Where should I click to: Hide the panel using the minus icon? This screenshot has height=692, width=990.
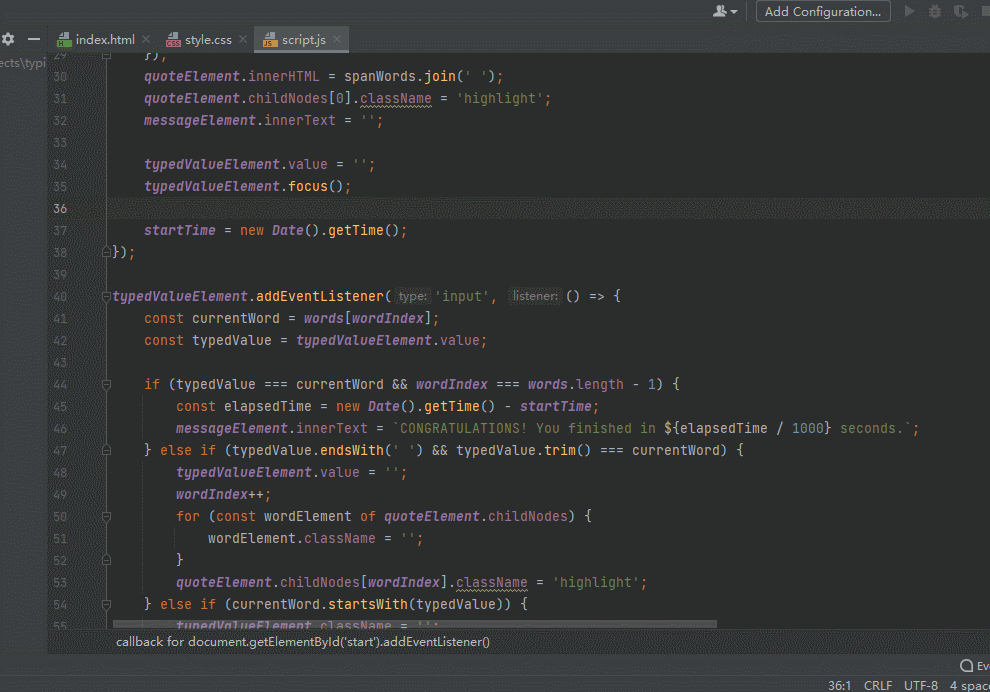34,38
